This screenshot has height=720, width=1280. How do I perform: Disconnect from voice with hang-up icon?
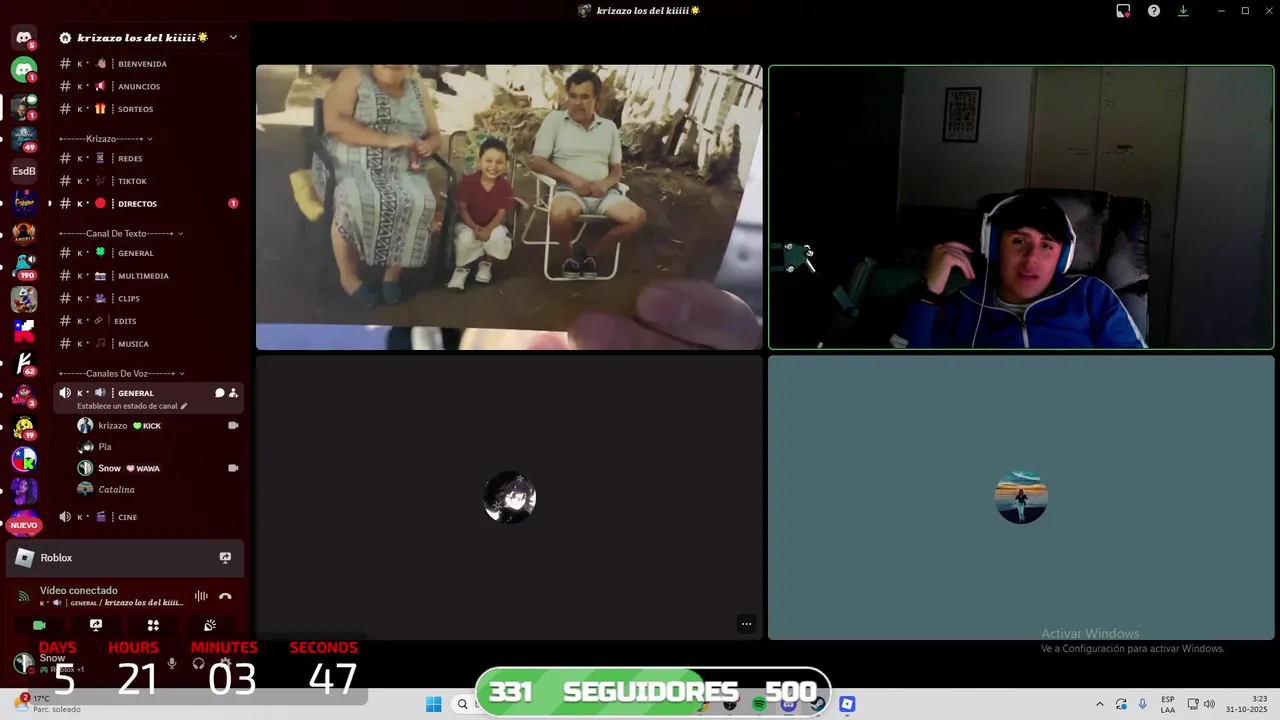[x=225, y=596]
